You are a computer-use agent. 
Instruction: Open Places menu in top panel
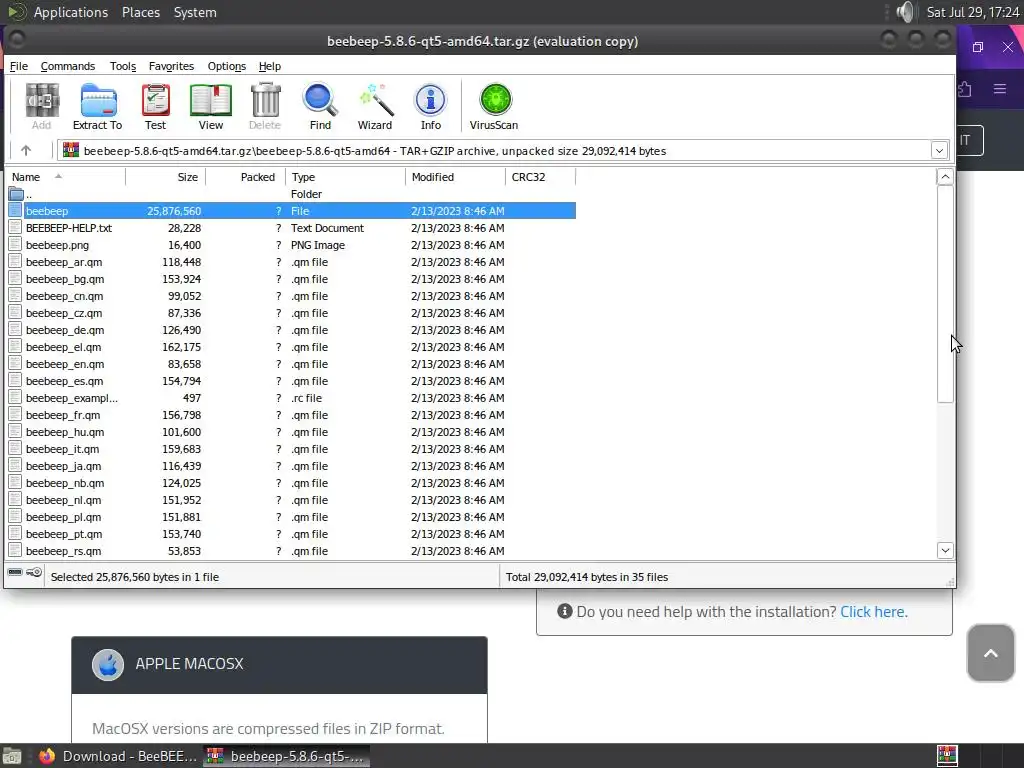point(141,12)
